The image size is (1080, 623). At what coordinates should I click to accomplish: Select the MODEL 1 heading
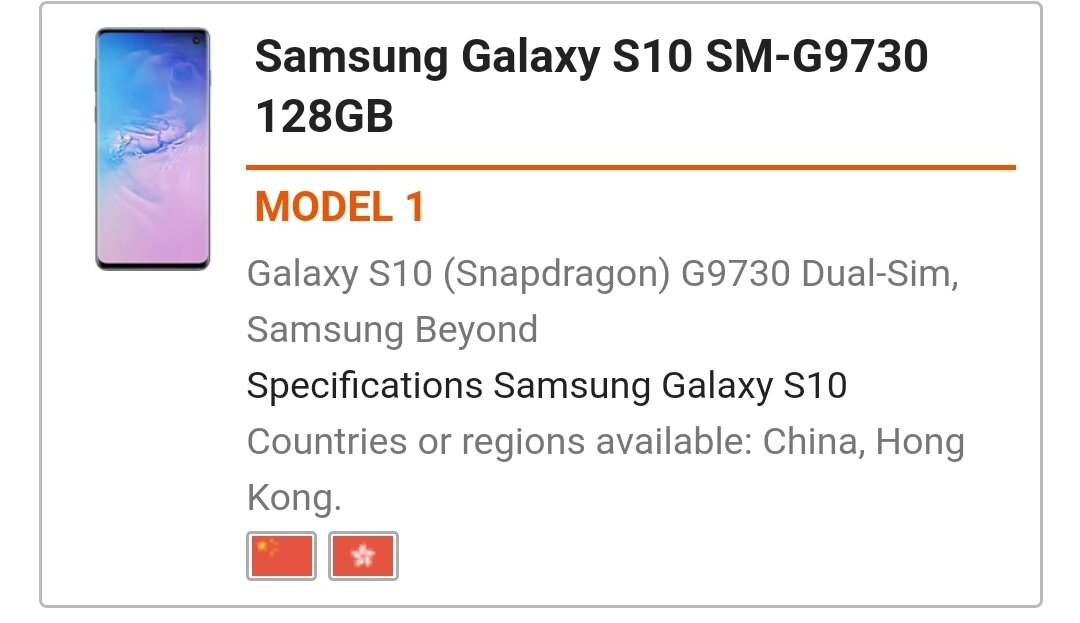340,207
